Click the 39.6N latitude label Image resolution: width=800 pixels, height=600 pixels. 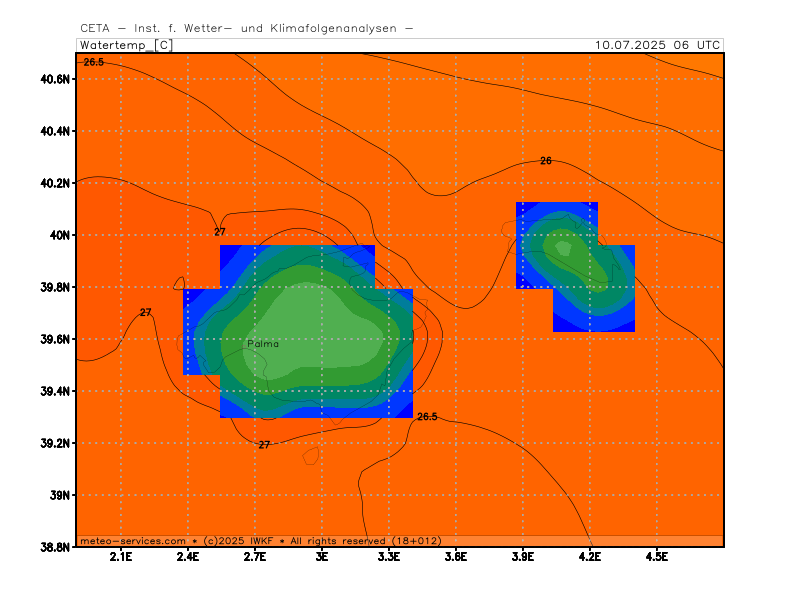(55, 339)
